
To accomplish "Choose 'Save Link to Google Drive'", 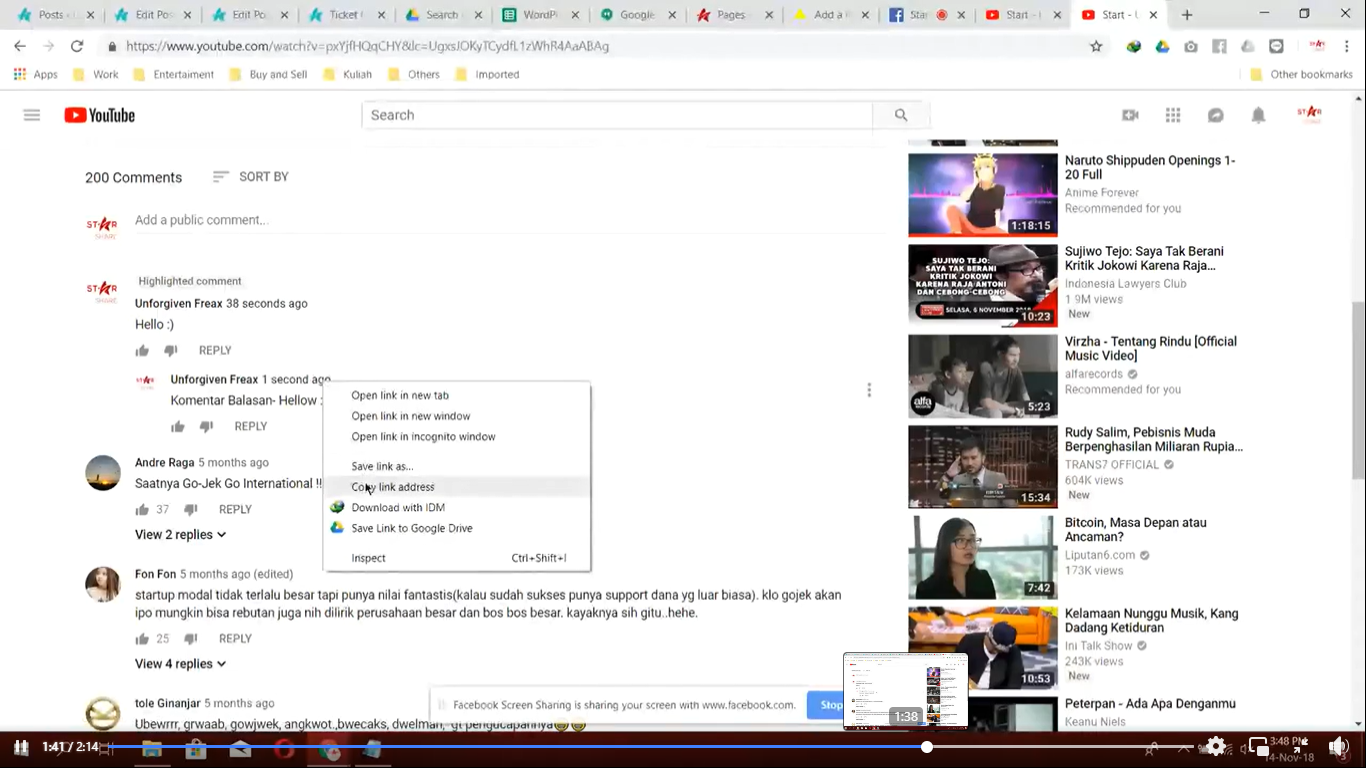I will pyautogui.click(x=457, y=528).
